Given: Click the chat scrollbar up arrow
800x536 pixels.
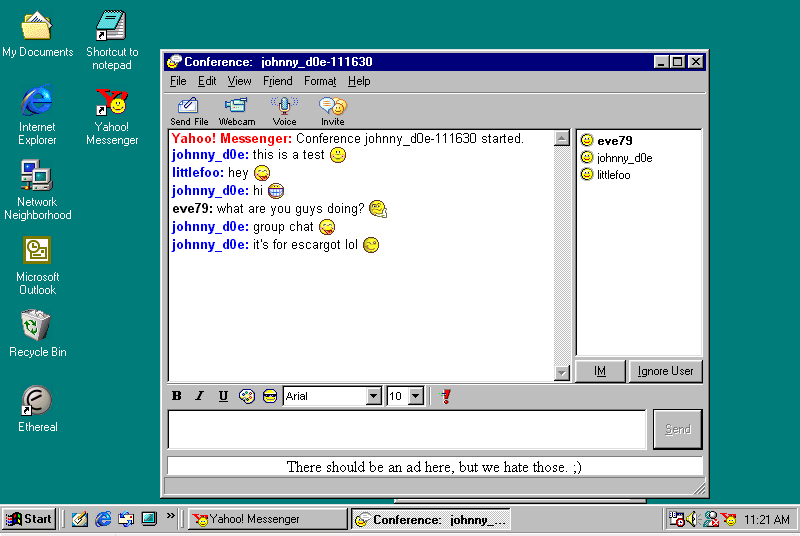Looking at the screenshot, I should point(562,138).
